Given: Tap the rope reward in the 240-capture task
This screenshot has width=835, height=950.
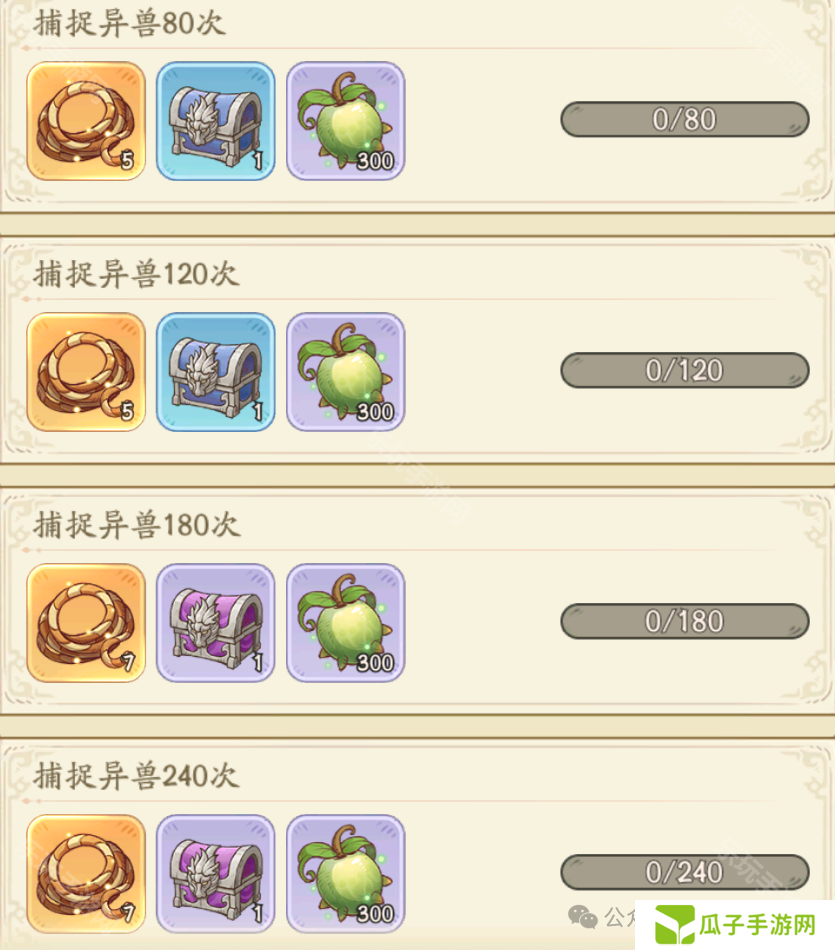Looking at the screenshot, I should point(86,874).
